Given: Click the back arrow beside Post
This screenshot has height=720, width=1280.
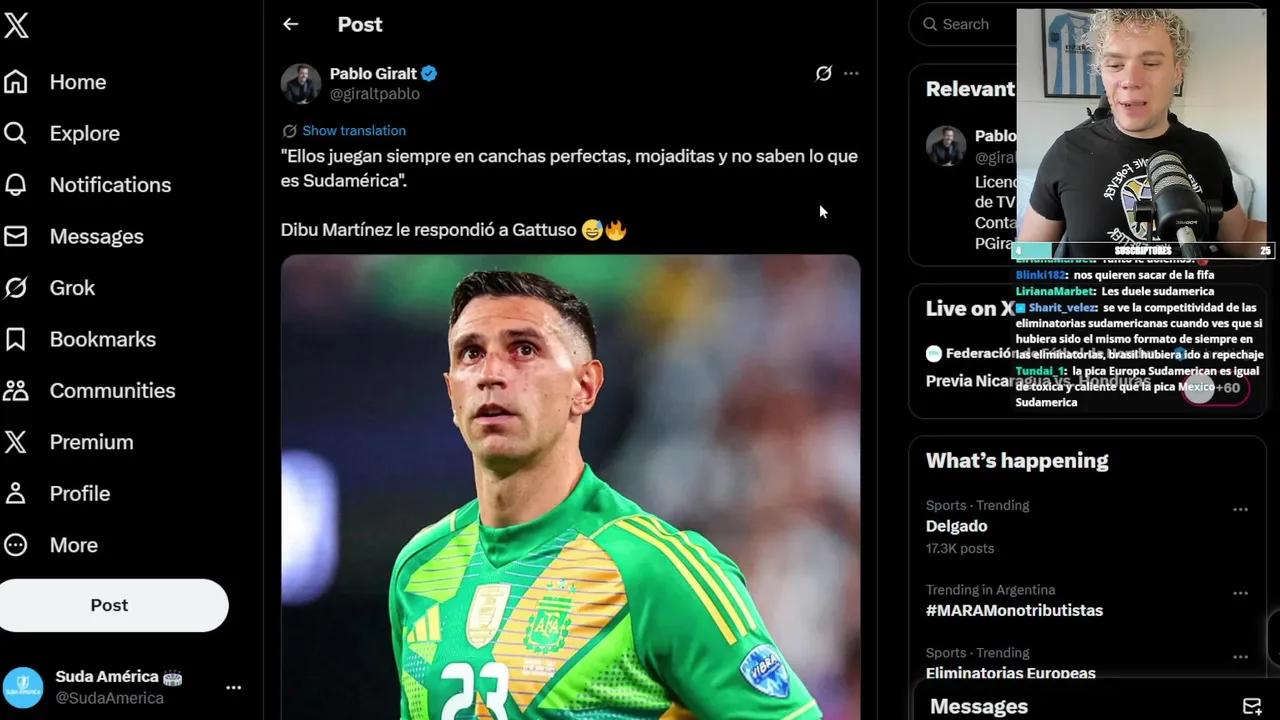Looking at the screenshot, I should (290, 24).
